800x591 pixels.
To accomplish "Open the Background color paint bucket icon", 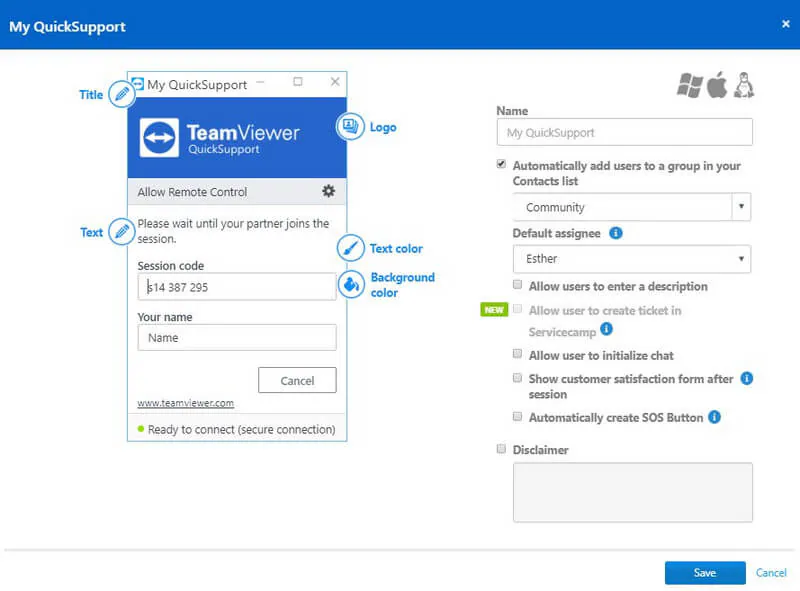I will [x=351, y=284].
